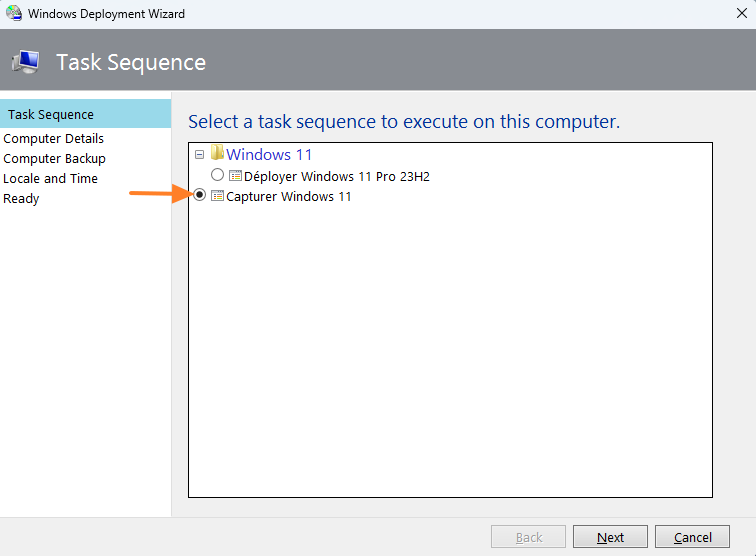The width and height of the screenshot is (756, 556).
Task: Click the Déployer Windows 11 Pro task icon
Action: click(x=235, y=176)
